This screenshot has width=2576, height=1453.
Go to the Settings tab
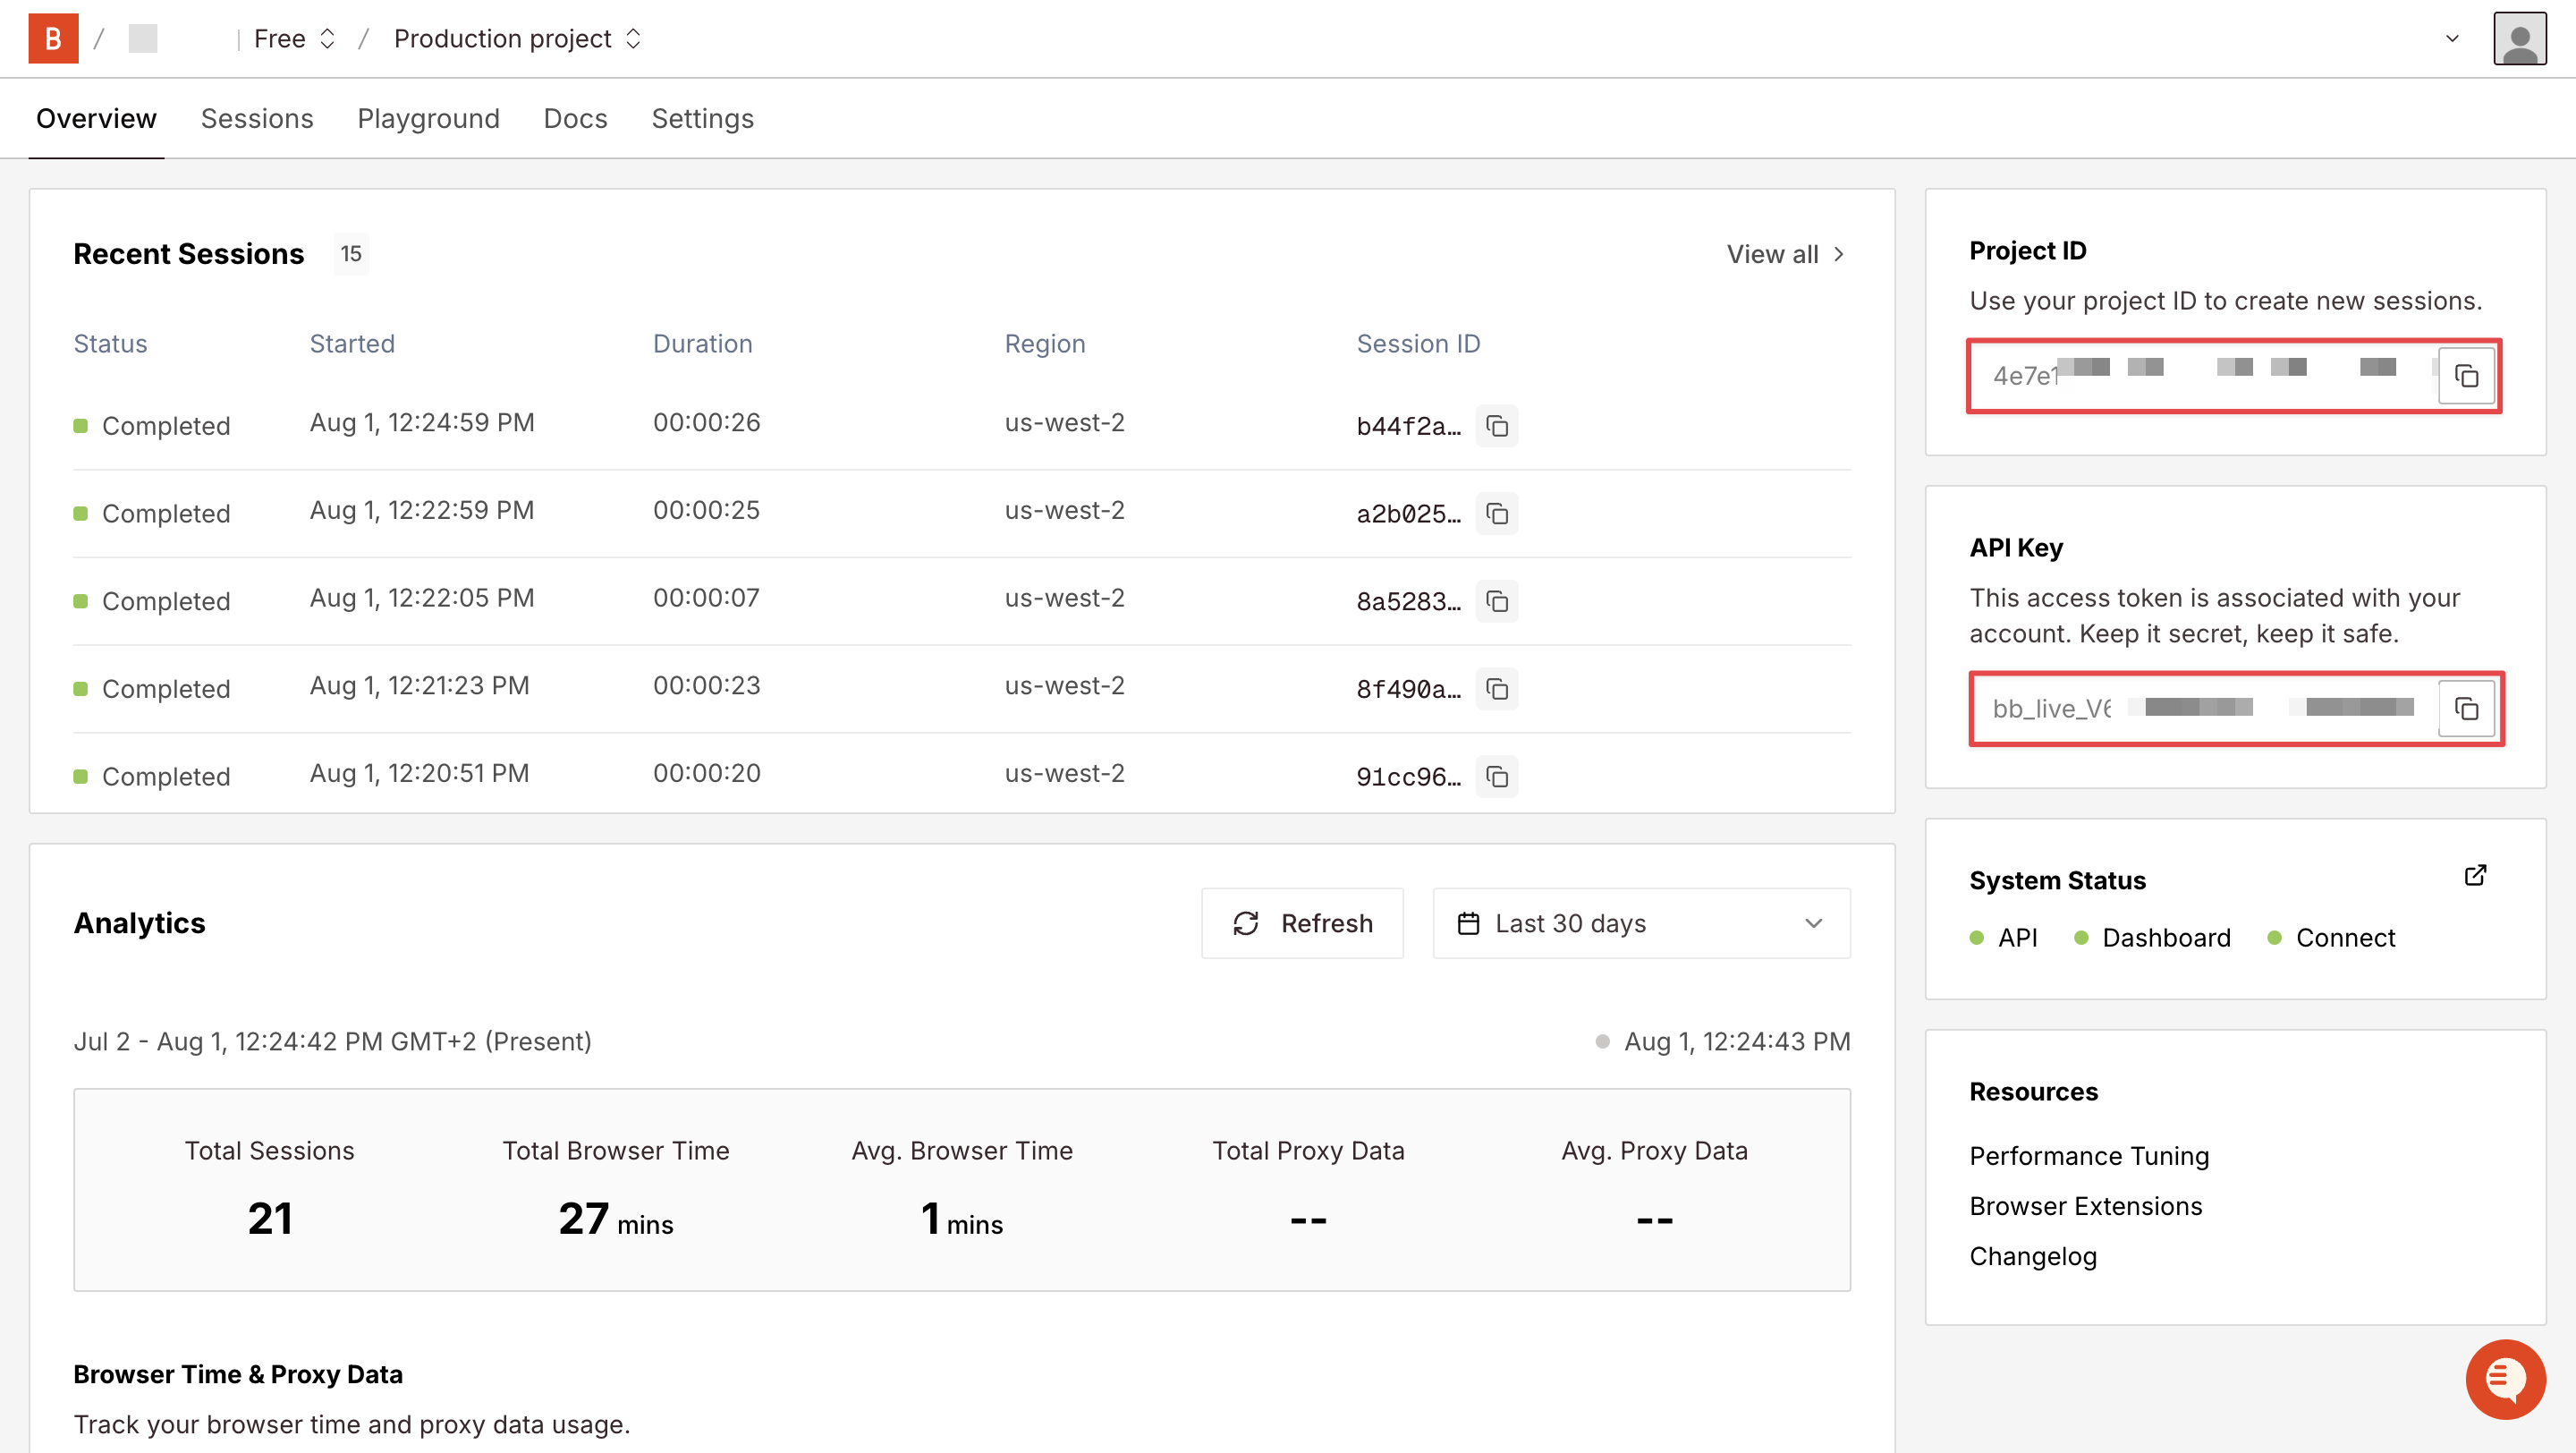(702, 118)
